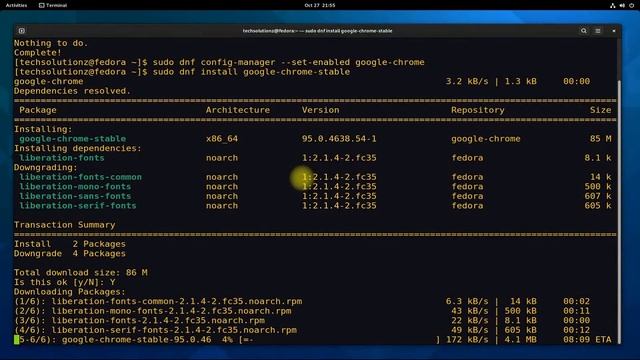Click liberation-serif-fonts package name
Screen dimensions: 640x360
tap(78, 206)
